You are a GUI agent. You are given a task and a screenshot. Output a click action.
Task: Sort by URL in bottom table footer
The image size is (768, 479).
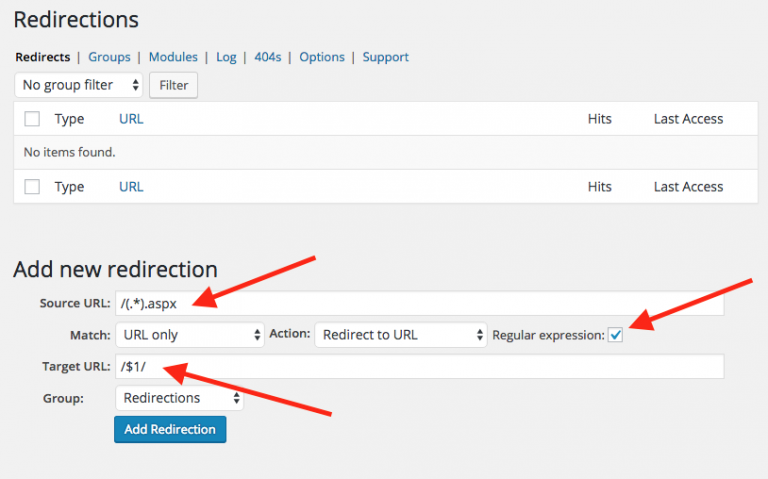131,187
